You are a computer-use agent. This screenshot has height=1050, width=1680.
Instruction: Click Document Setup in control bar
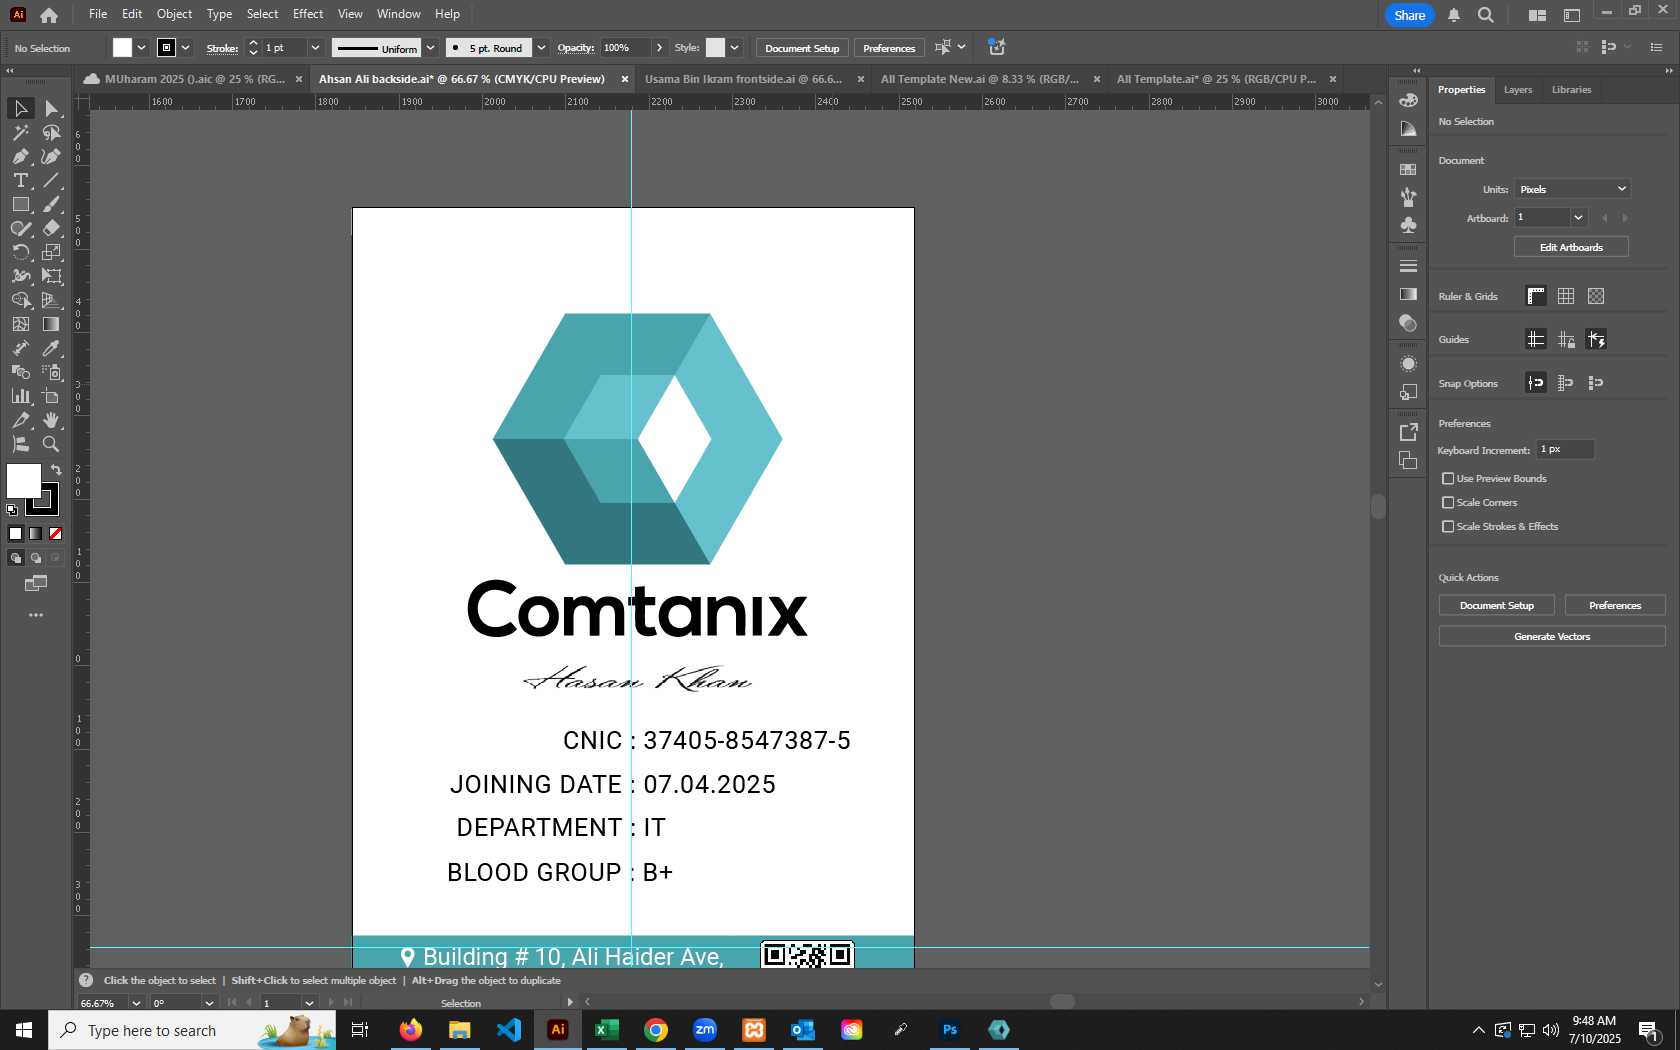(802, 48)
